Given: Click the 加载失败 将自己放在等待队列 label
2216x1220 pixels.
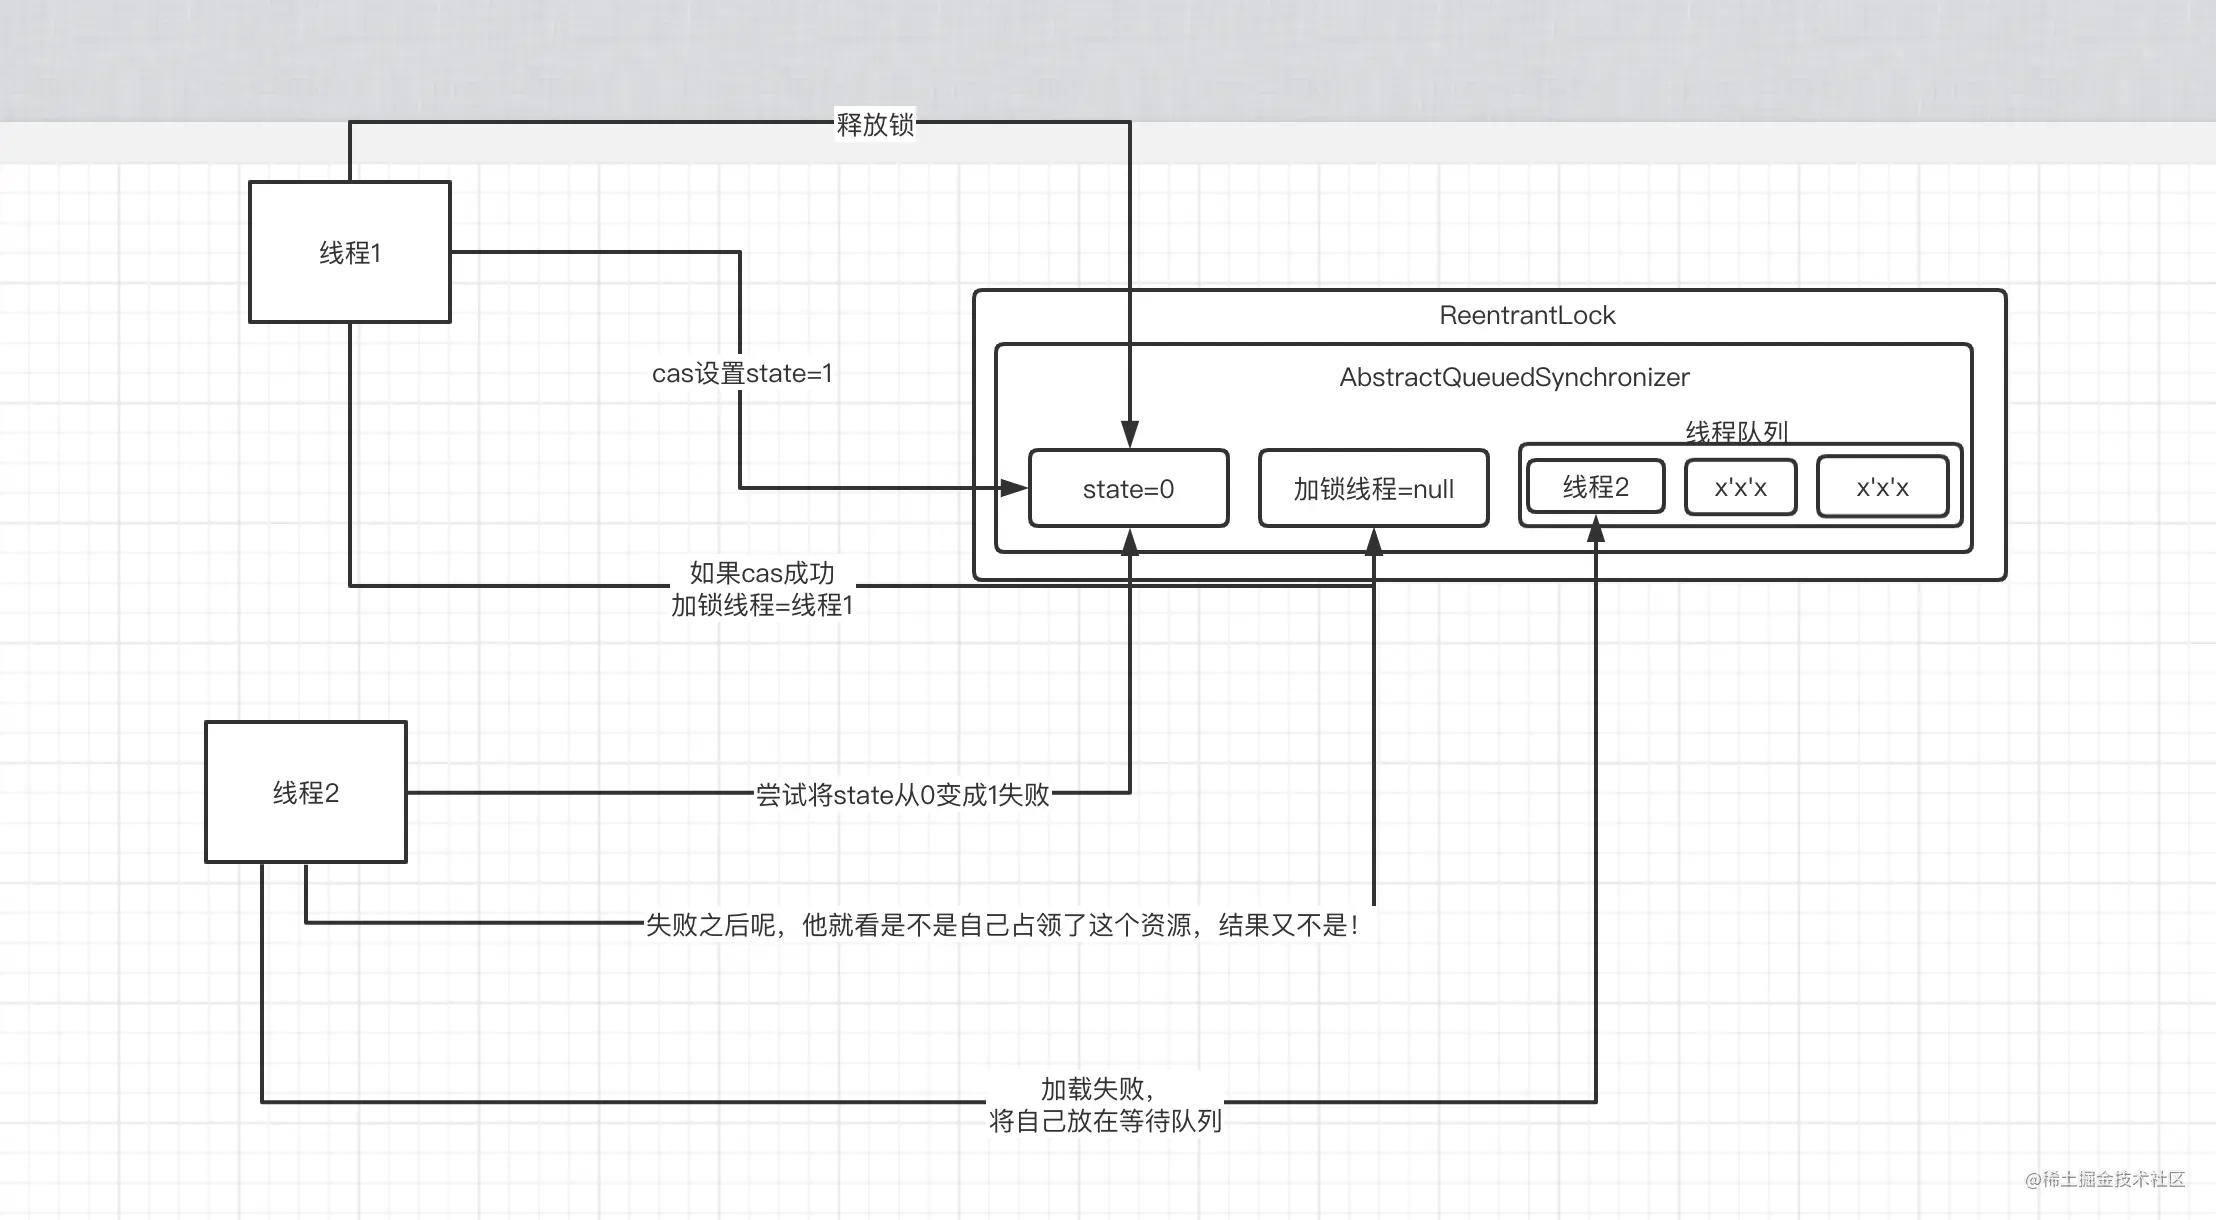Looking at the screenshot, I should click(x=1105, y=1104).
